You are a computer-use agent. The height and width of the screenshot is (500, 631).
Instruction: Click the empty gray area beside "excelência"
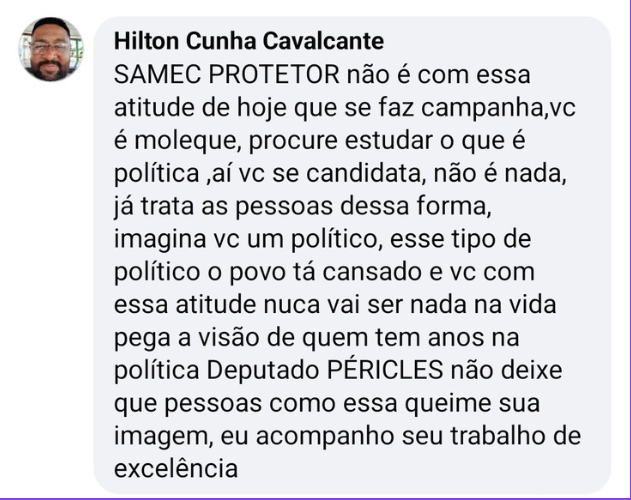[423, 469]
